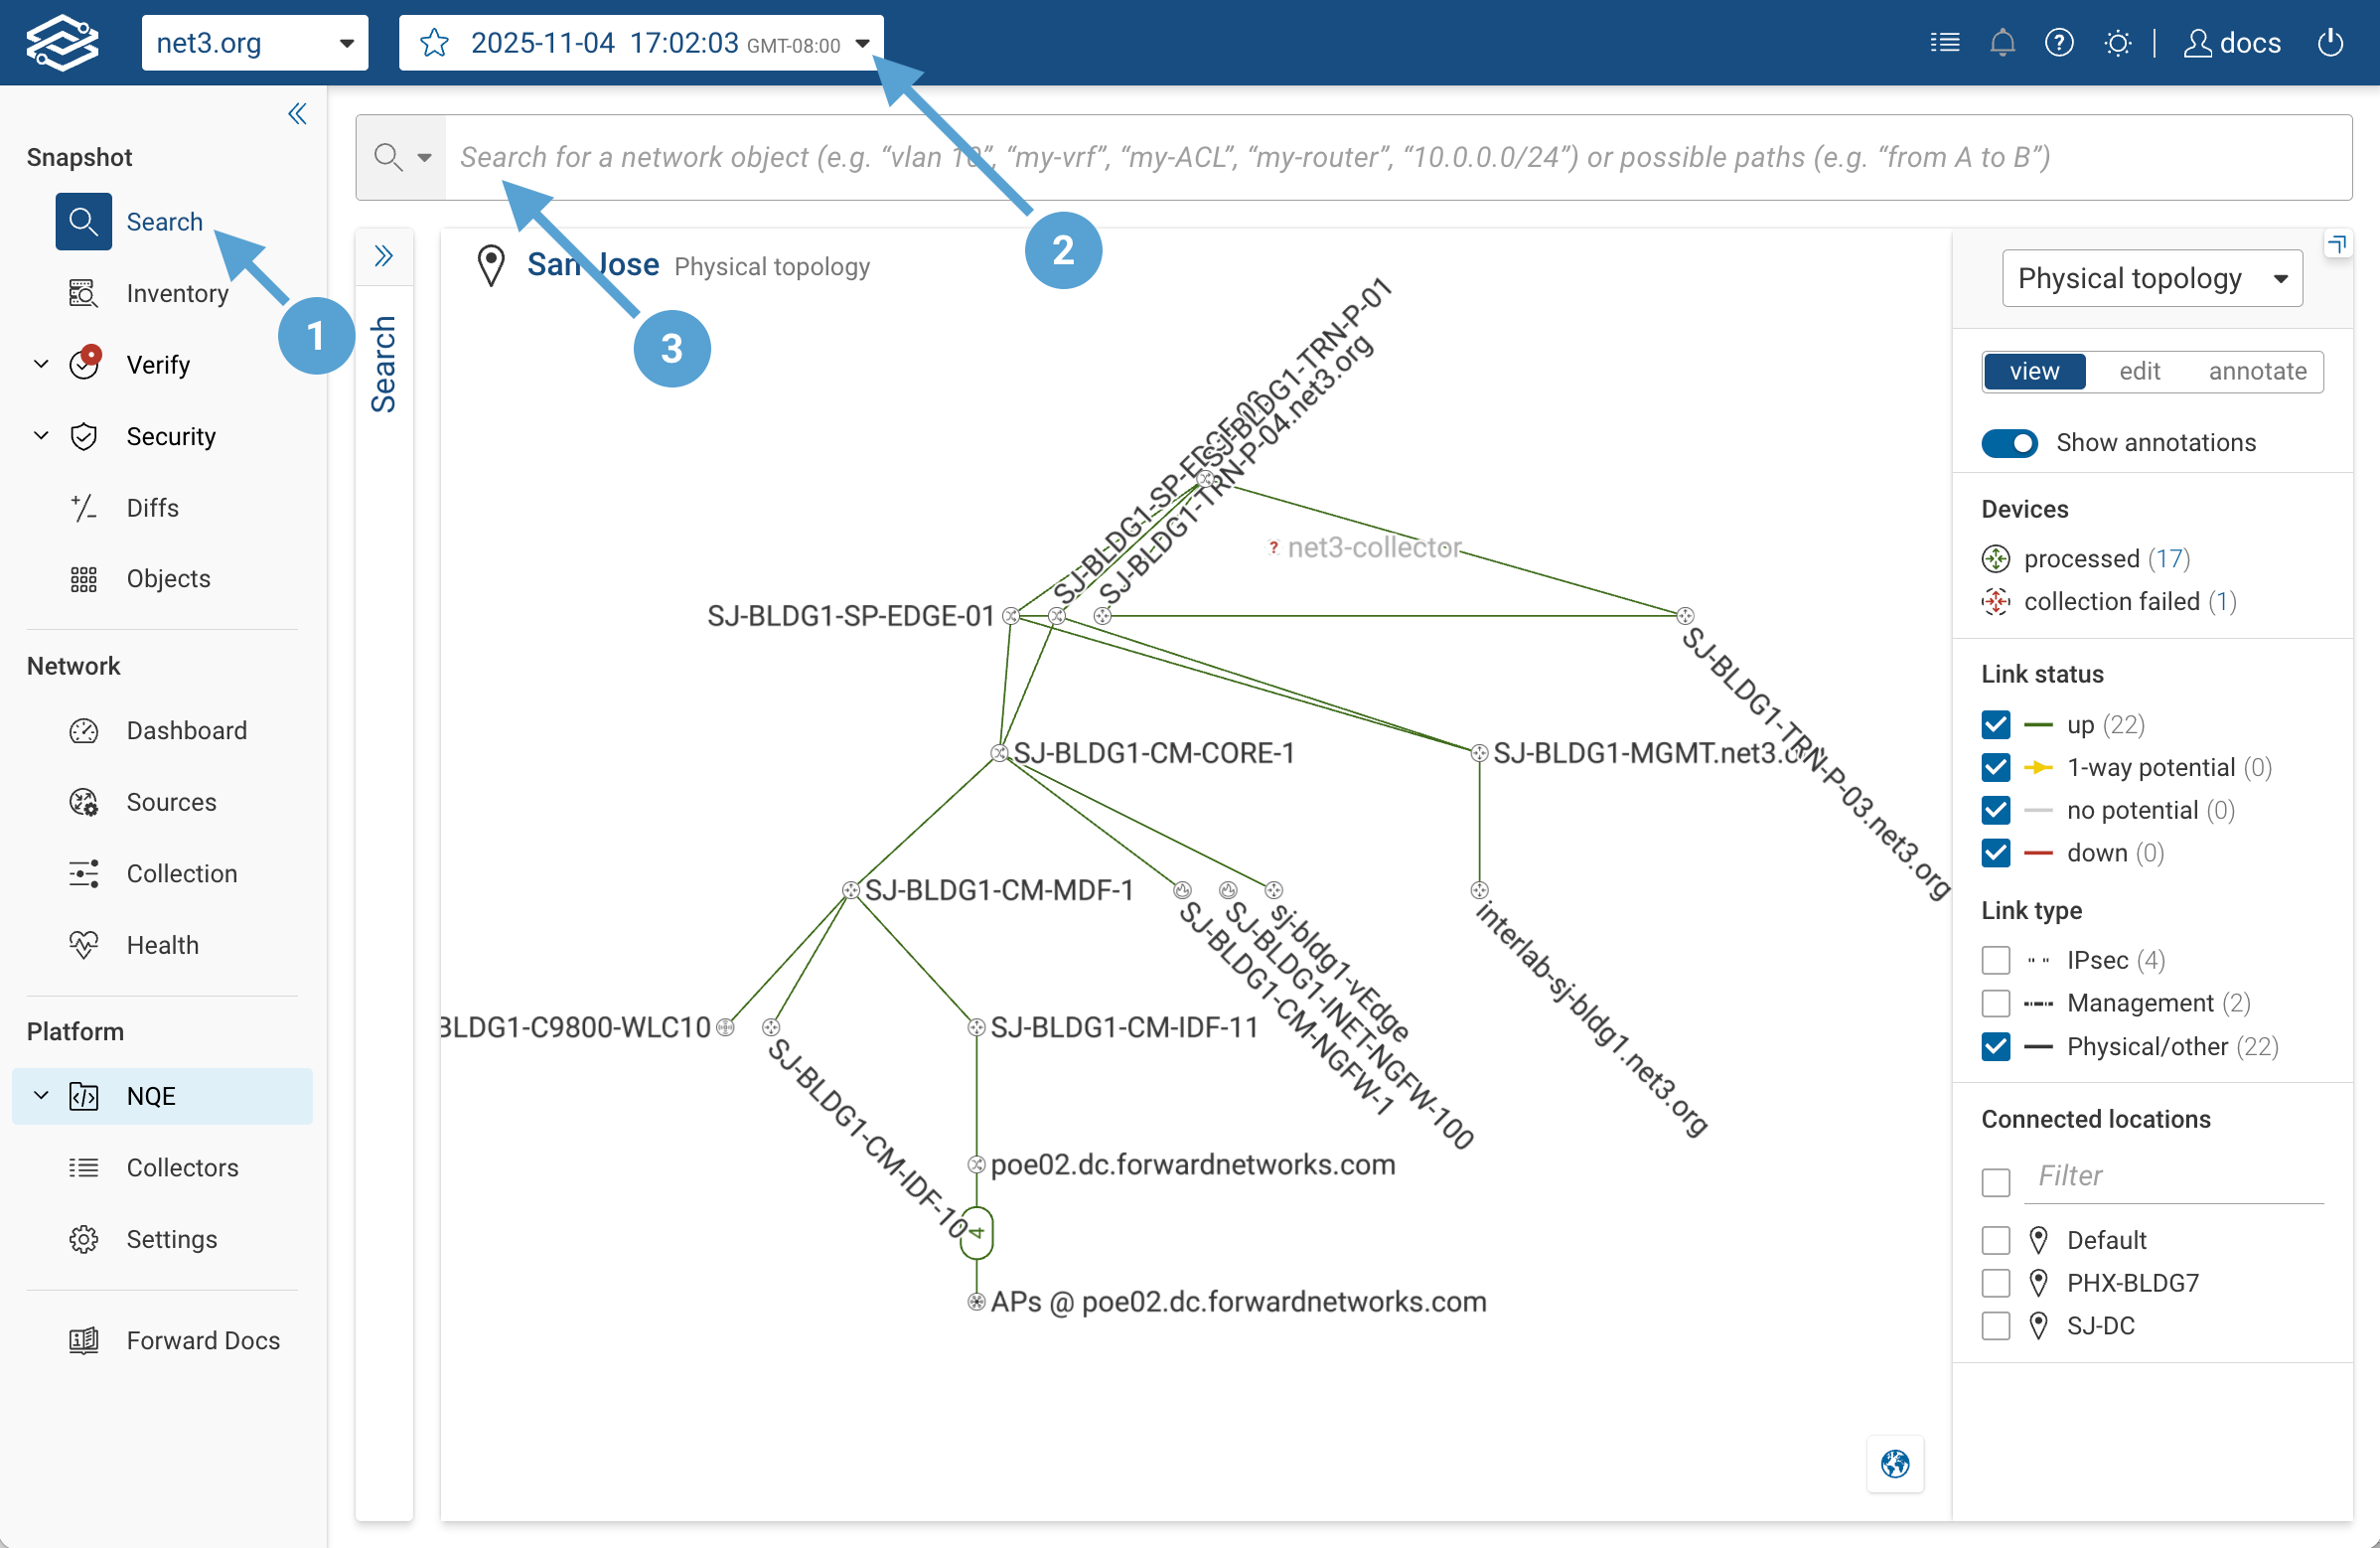Screen dimensions: 2380x1548
Task: Switch to the edit mode tab
Action: (x=2139, y=371)
